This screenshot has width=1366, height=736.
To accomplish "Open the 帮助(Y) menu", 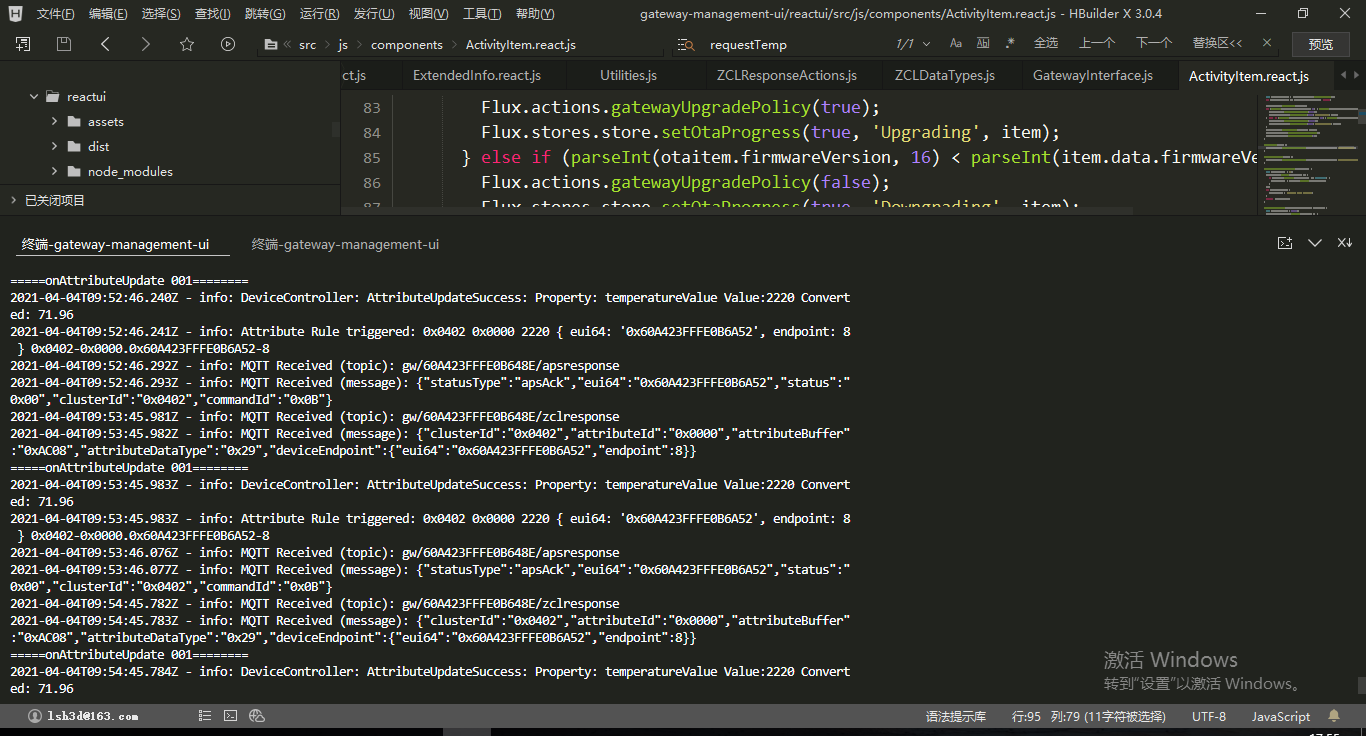I will pyautogui.click(x=536, y=14).
